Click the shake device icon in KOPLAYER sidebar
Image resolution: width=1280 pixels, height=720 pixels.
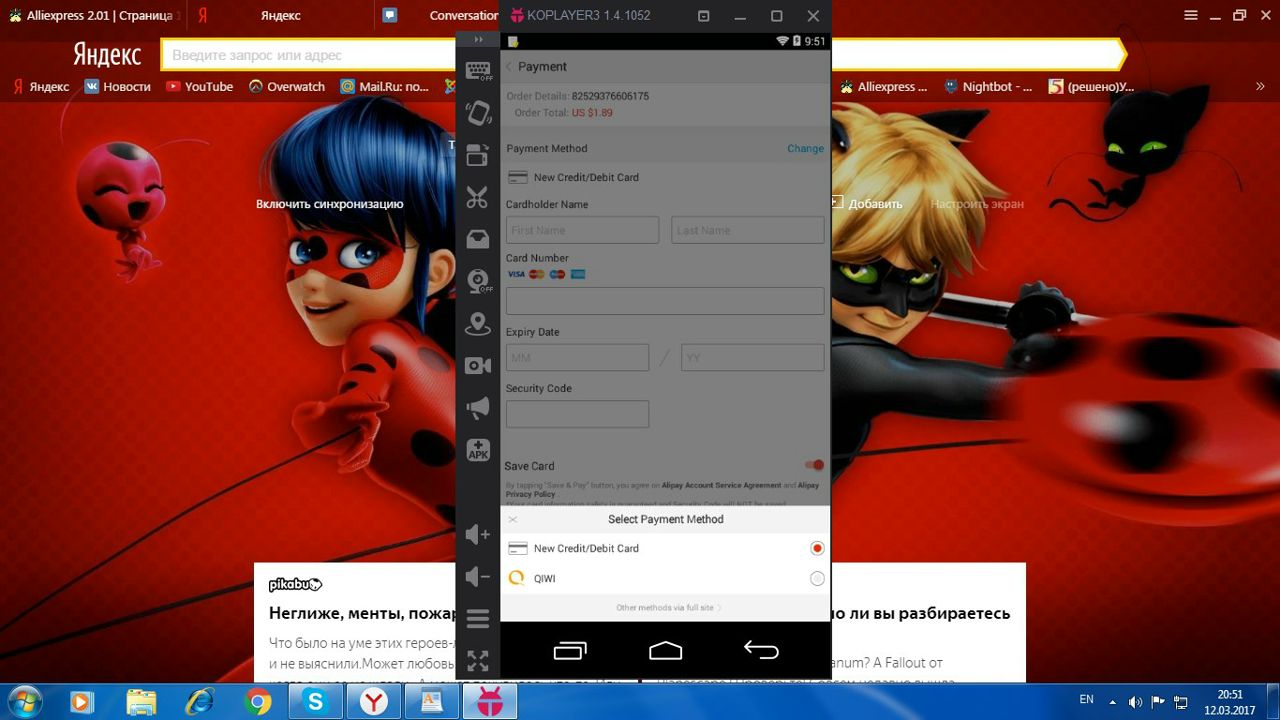pos(478,113)
